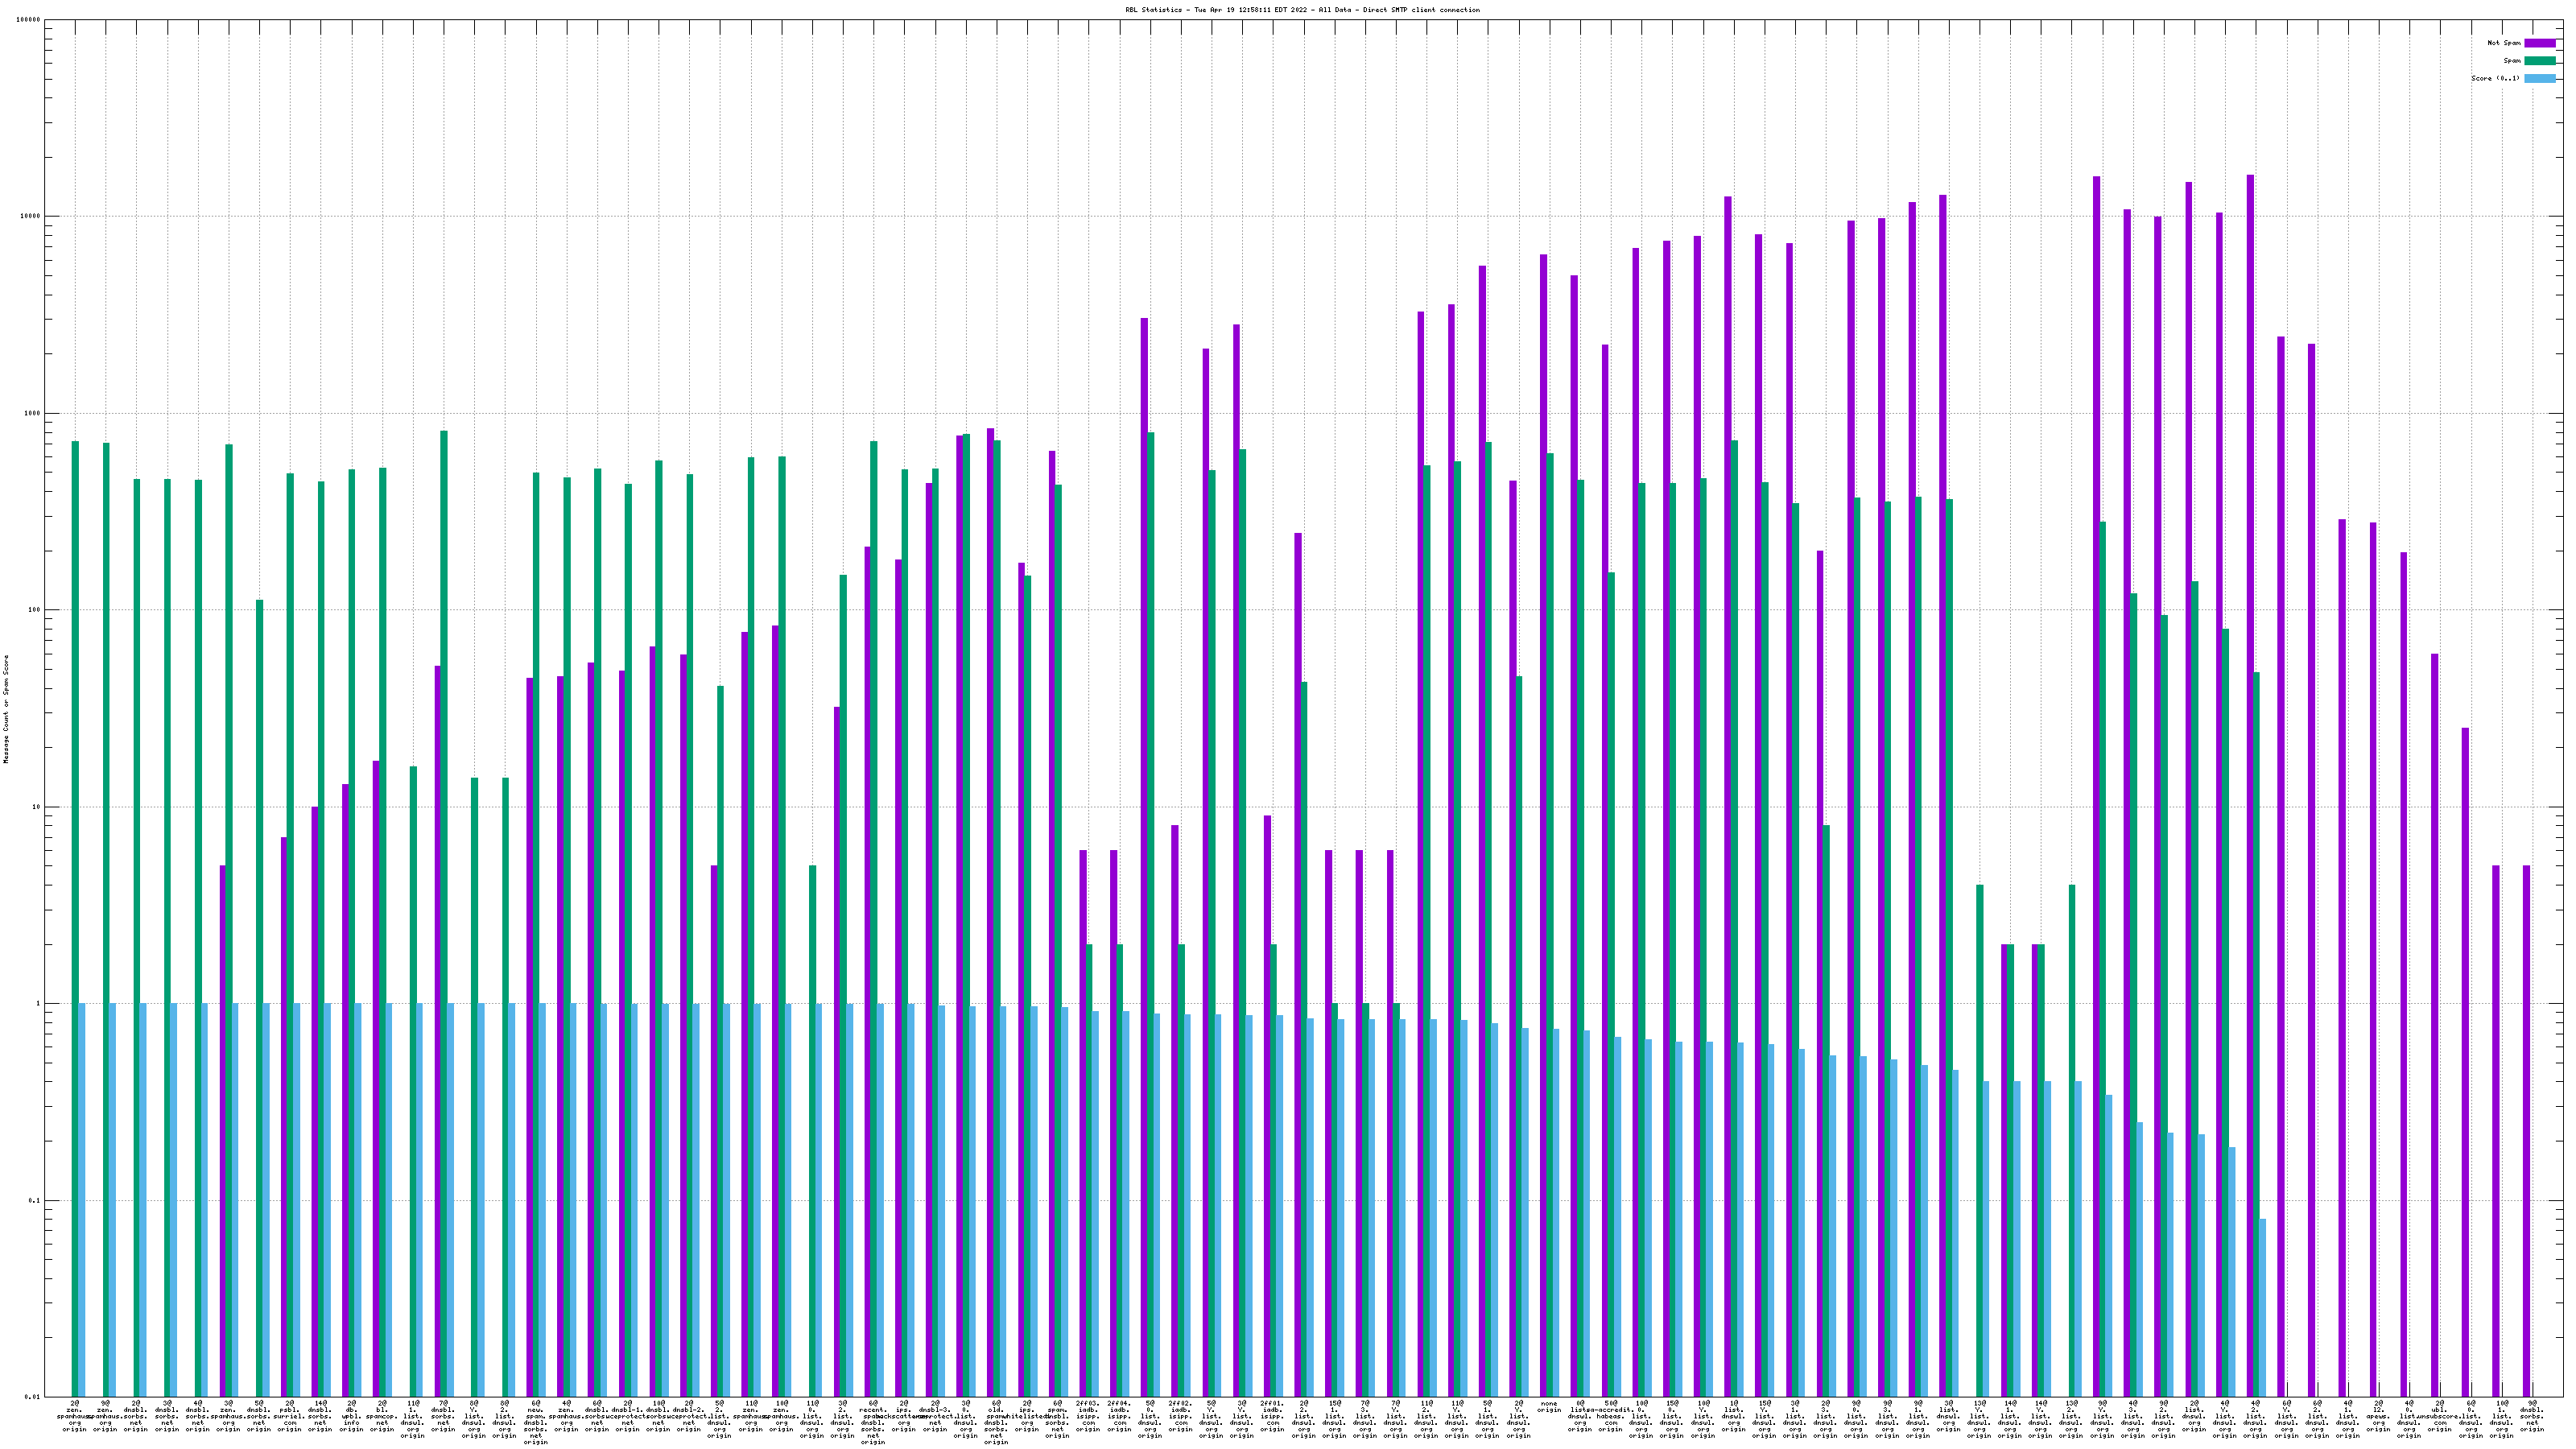Select the 'Not Spam' legend text

[x=2504, y=43]
